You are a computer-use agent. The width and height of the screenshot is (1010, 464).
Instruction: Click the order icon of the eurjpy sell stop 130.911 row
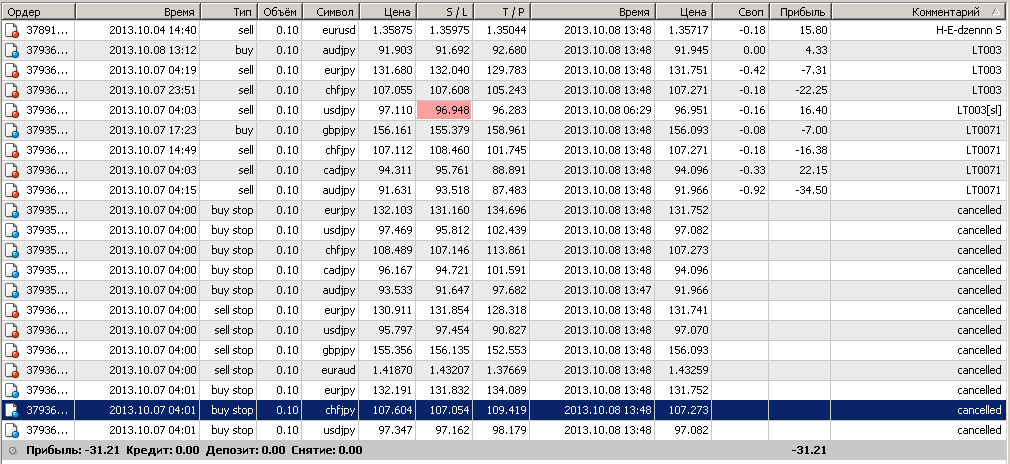coord(12,310)
